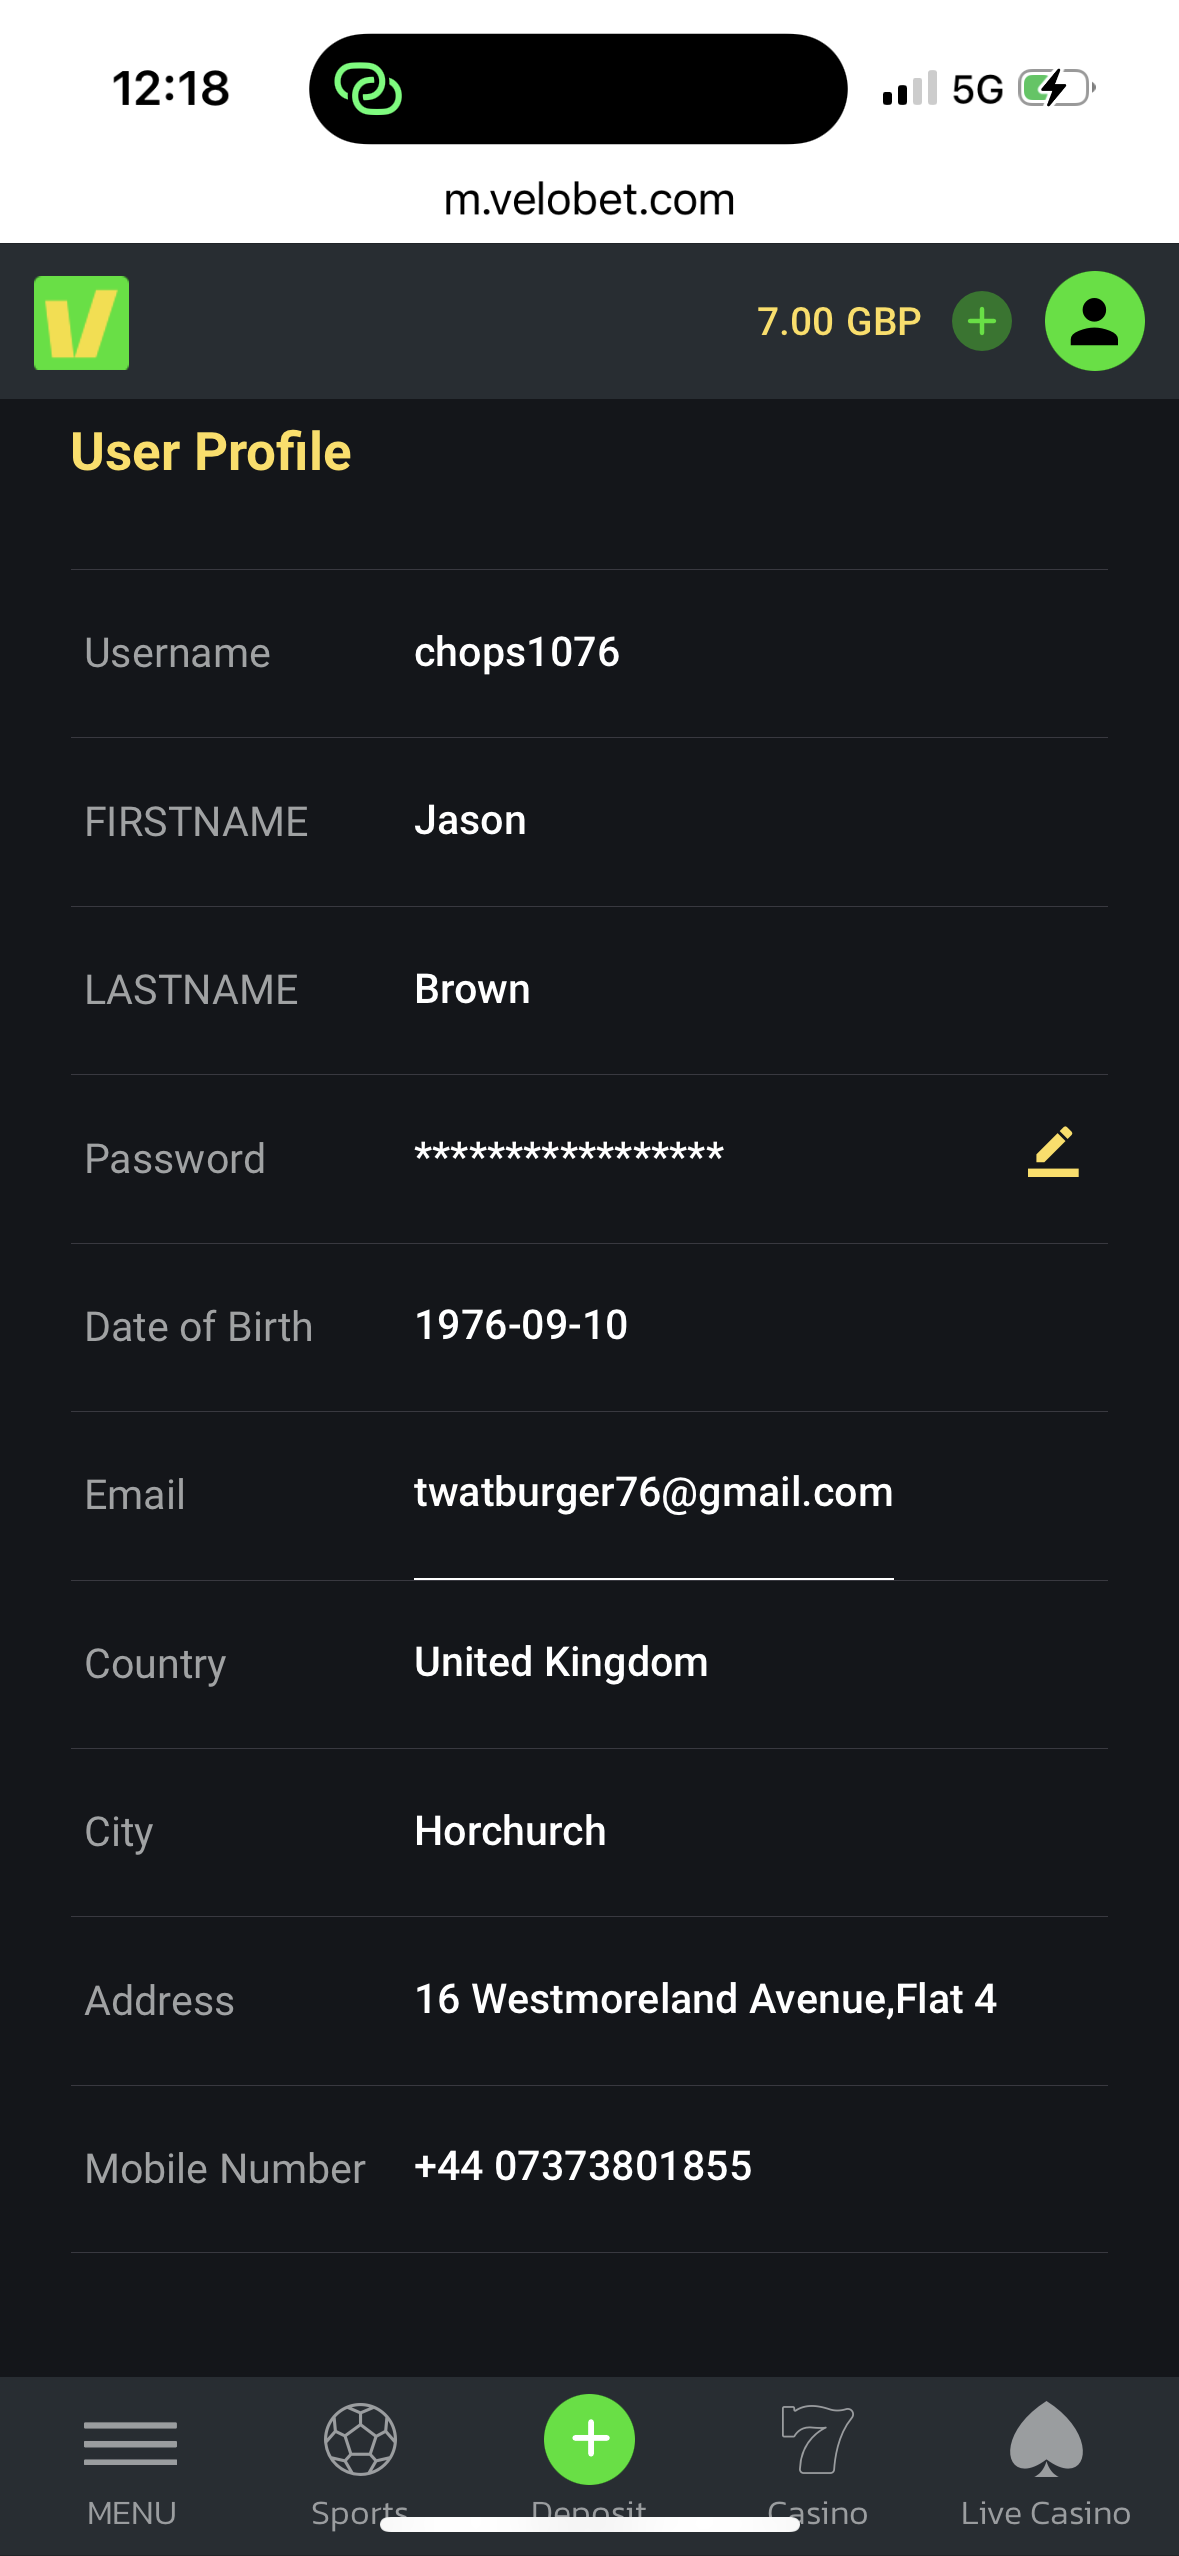Tap the Velobet logo icon
This screenshot has height=2556, width=1179.
pyautogui.click(x=81, y=323)
